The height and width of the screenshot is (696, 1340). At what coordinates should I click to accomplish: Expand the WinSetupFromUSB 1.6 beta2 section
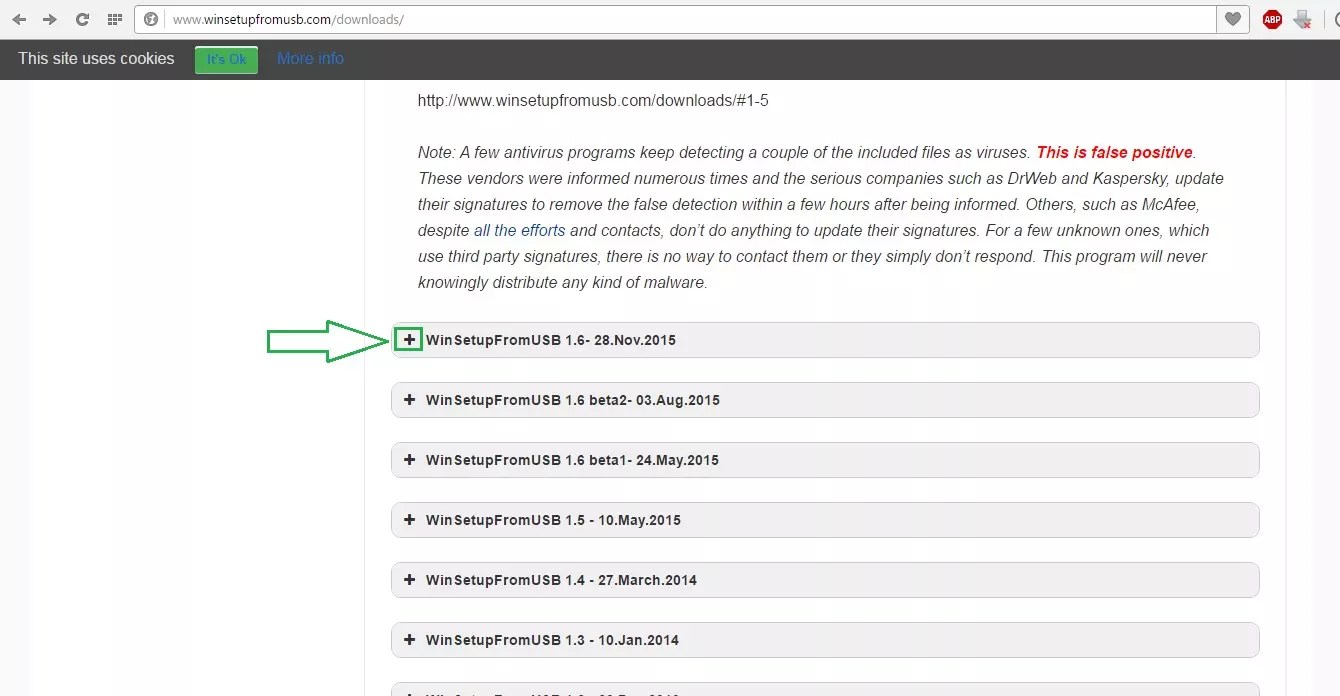409,400
